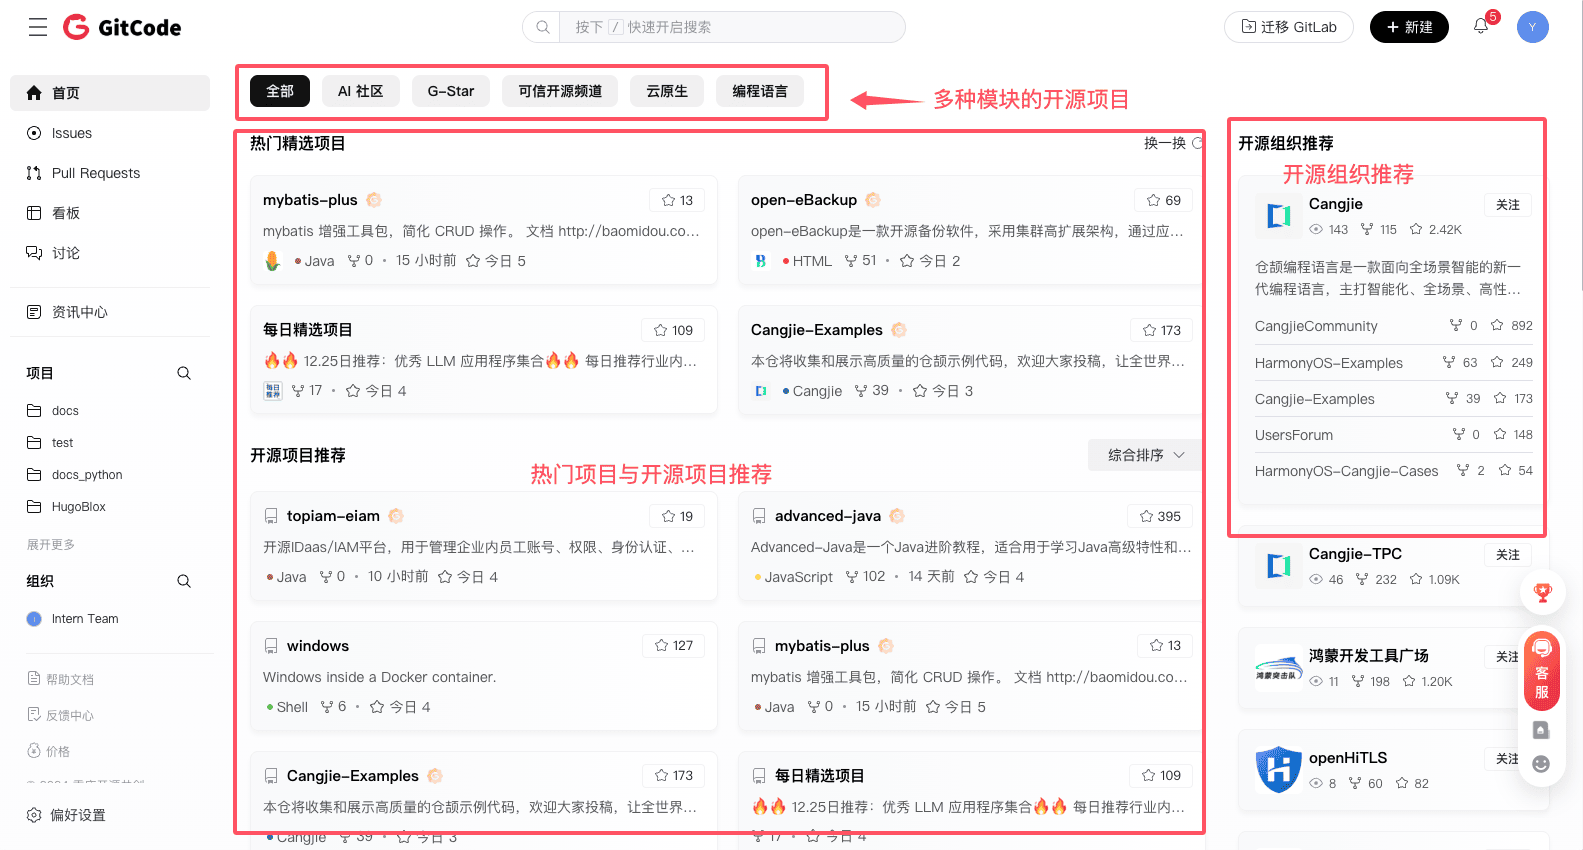Open Pull Requests in sidebar
The height and width of the screenshot is (850, 1583).
click(x=96, y=173)
